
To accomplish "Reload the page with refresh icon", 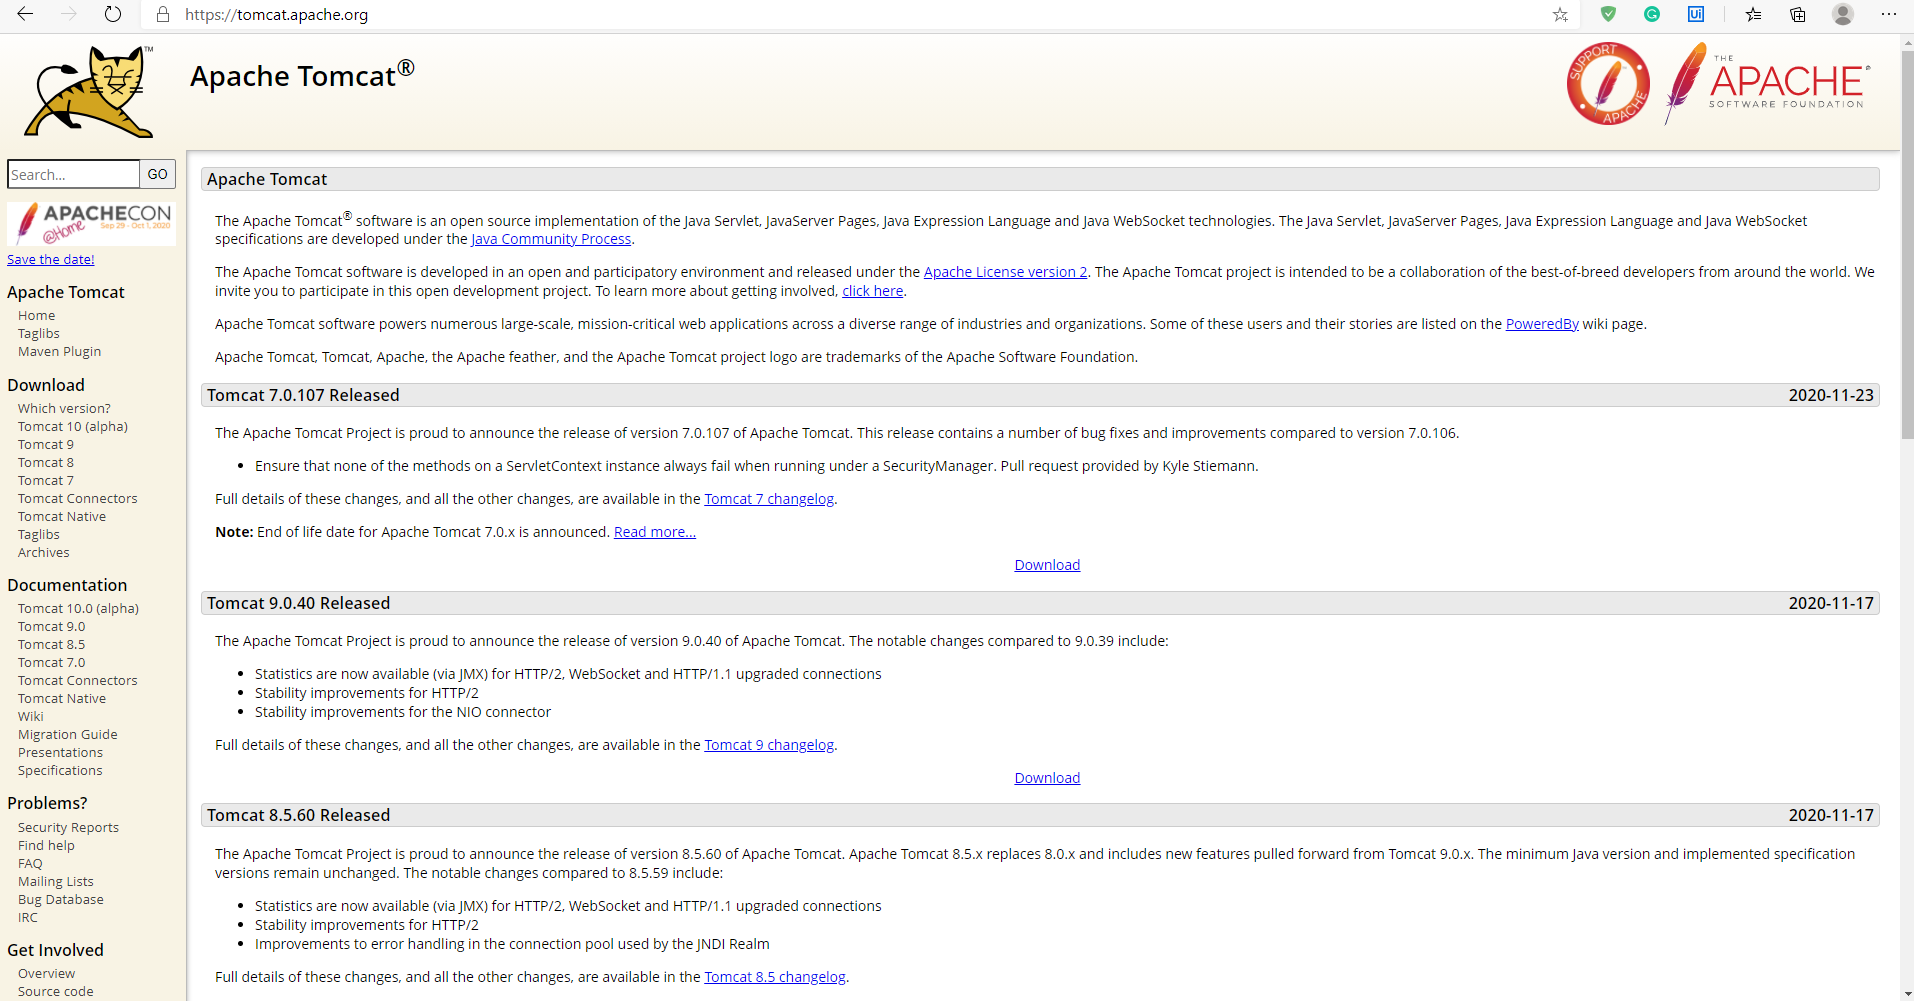I will pyautogui.click(x=113, y=14).
